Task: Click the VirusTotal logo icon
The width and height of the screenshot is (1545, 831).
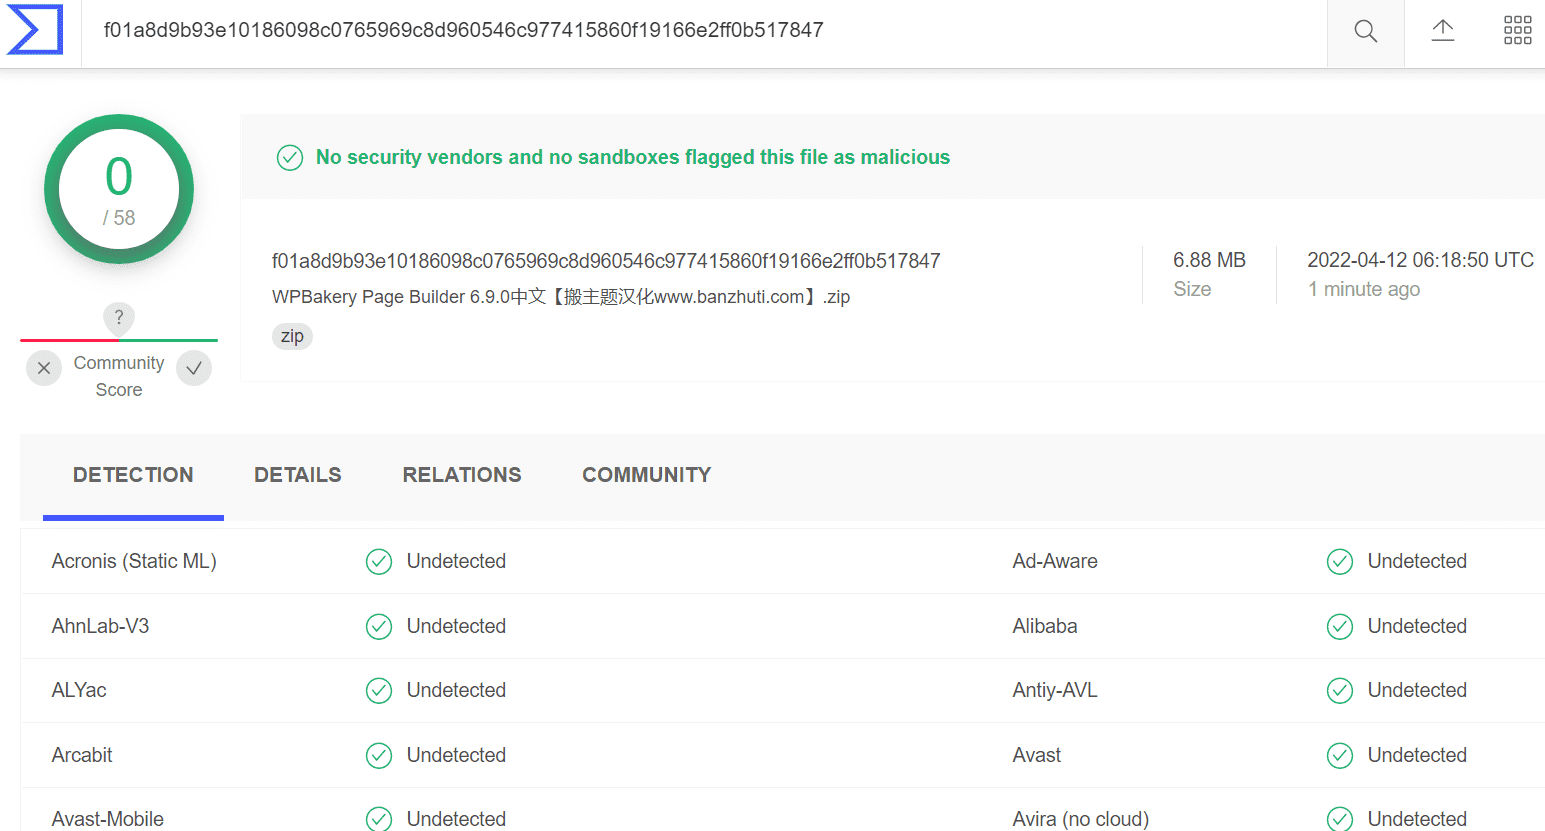Action: click(x=35, y=30)
